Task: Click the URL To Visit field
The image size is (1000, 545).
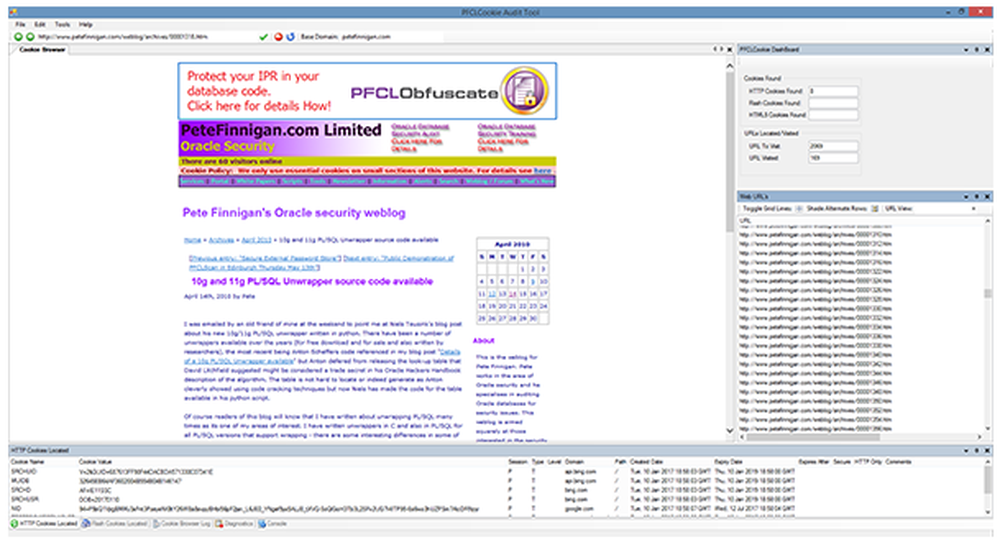Action: pyautogui.click(x=833, y=146)
